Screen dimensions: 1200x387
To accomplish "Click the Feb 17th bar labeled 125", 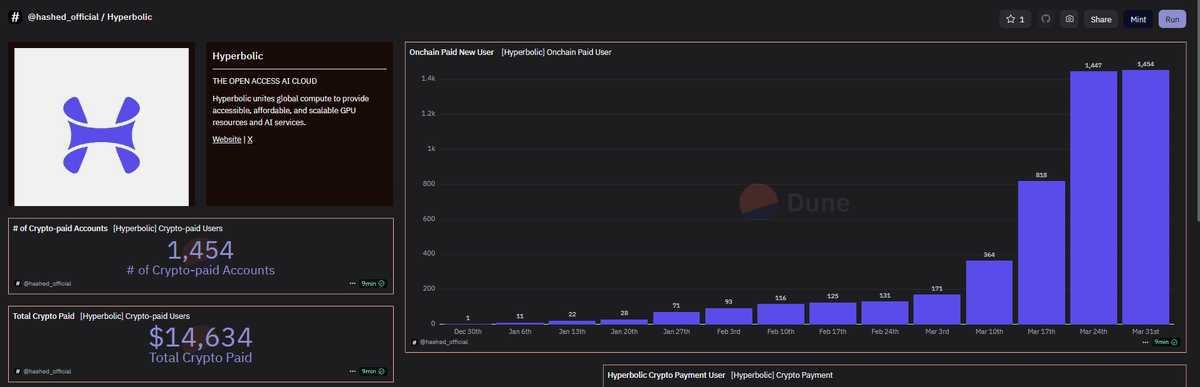I will pos(833,313).
